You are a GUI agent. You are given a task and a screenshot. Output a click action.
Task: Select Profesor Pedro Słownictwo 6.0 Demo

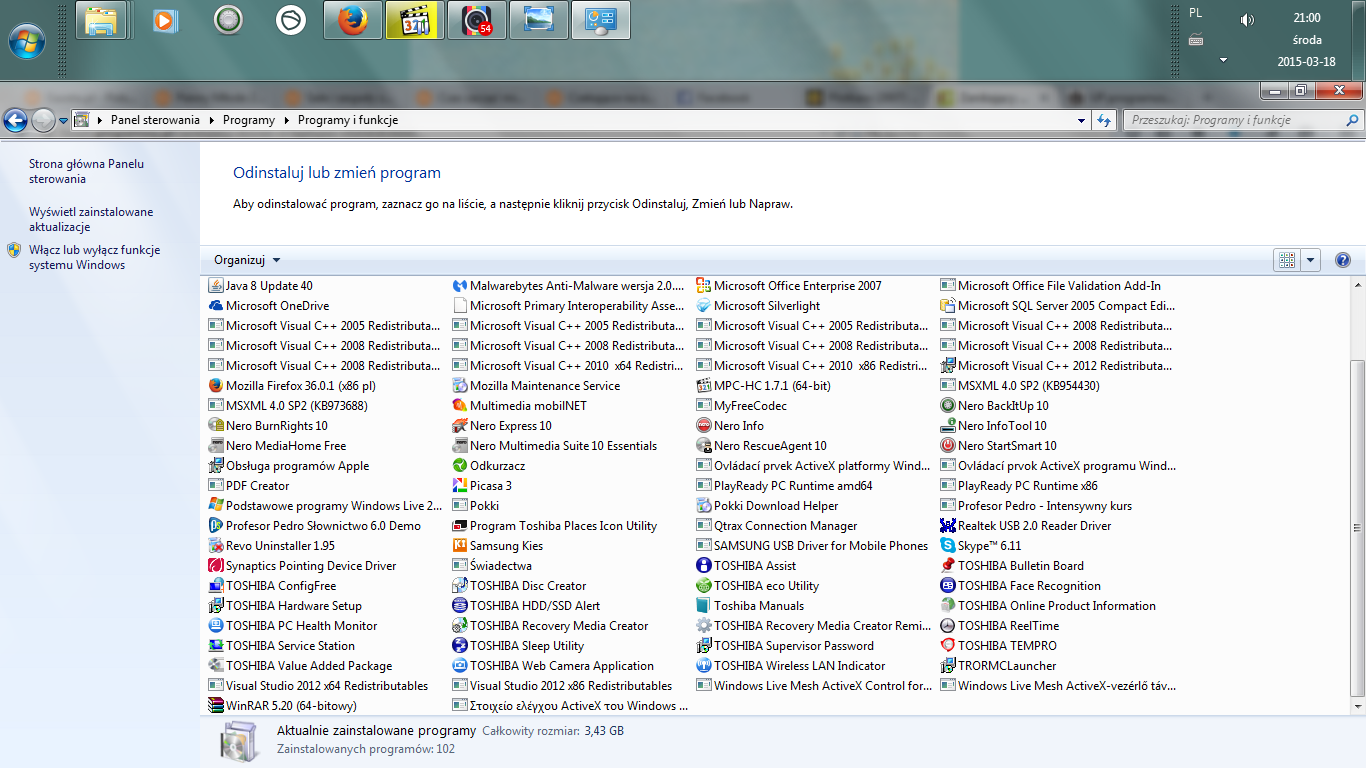[315, 526]
